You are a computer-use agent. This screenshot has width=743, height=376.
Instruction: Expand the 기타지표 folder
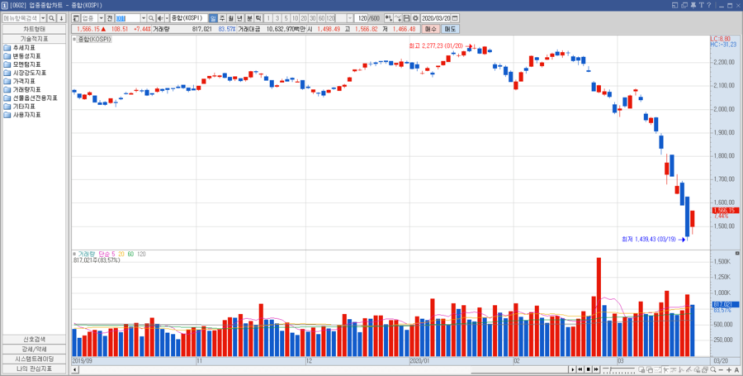click(19, 106)
